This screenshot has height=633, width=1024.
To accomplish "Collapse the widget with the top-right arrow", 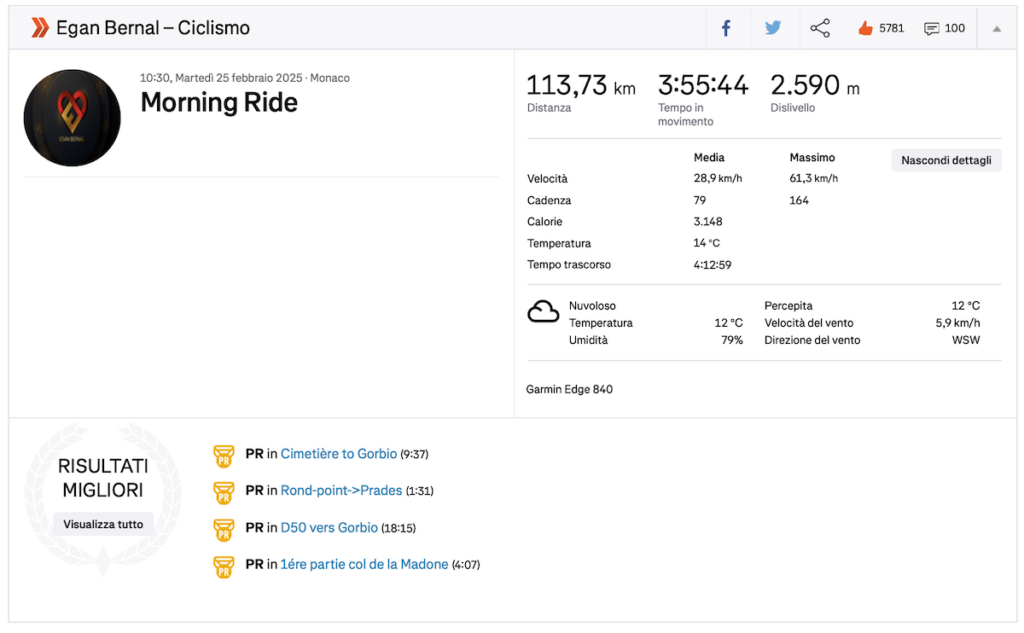I will coord(997,29).
